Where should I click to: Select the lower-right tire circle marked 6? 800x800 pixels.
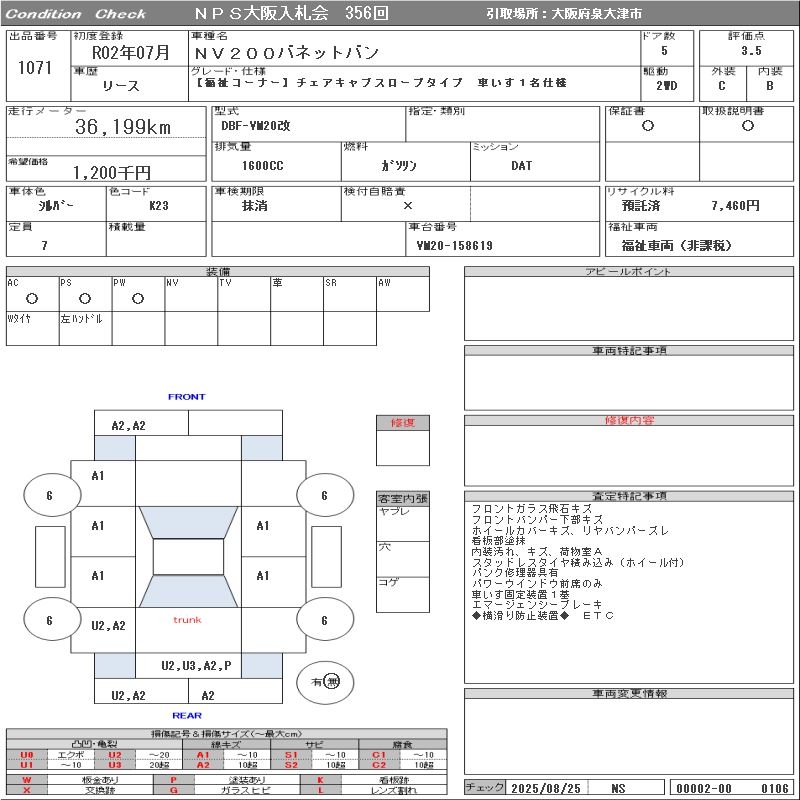324,620
